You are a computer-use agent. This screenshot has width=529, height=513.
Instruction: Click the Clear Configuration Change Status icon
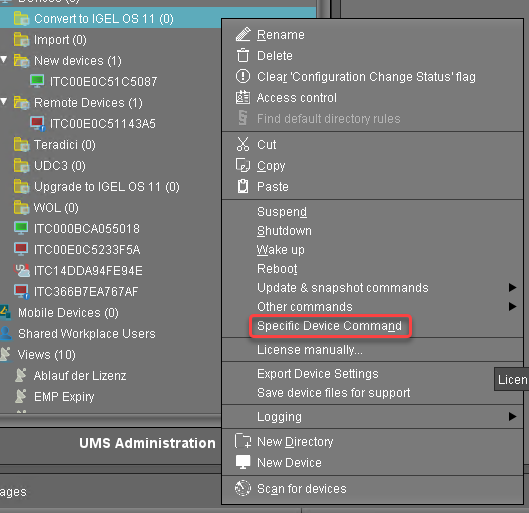(243, 77)
